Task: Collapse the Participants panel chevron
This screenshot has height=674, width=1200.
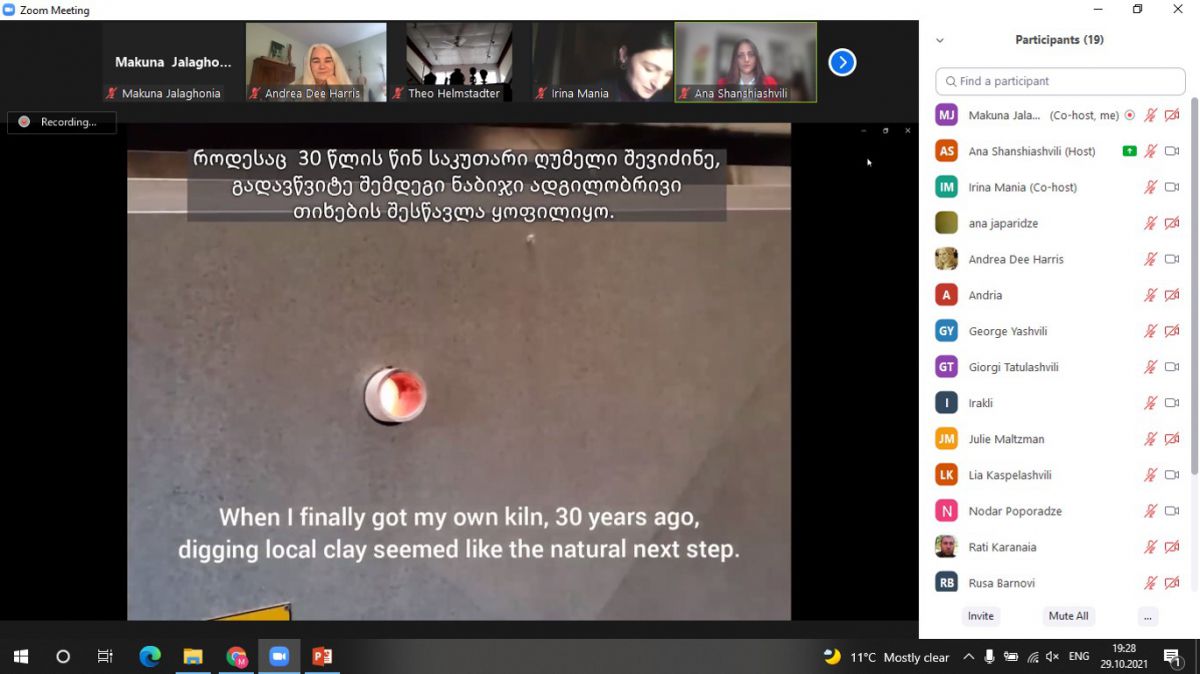Action: coord(939,41)
